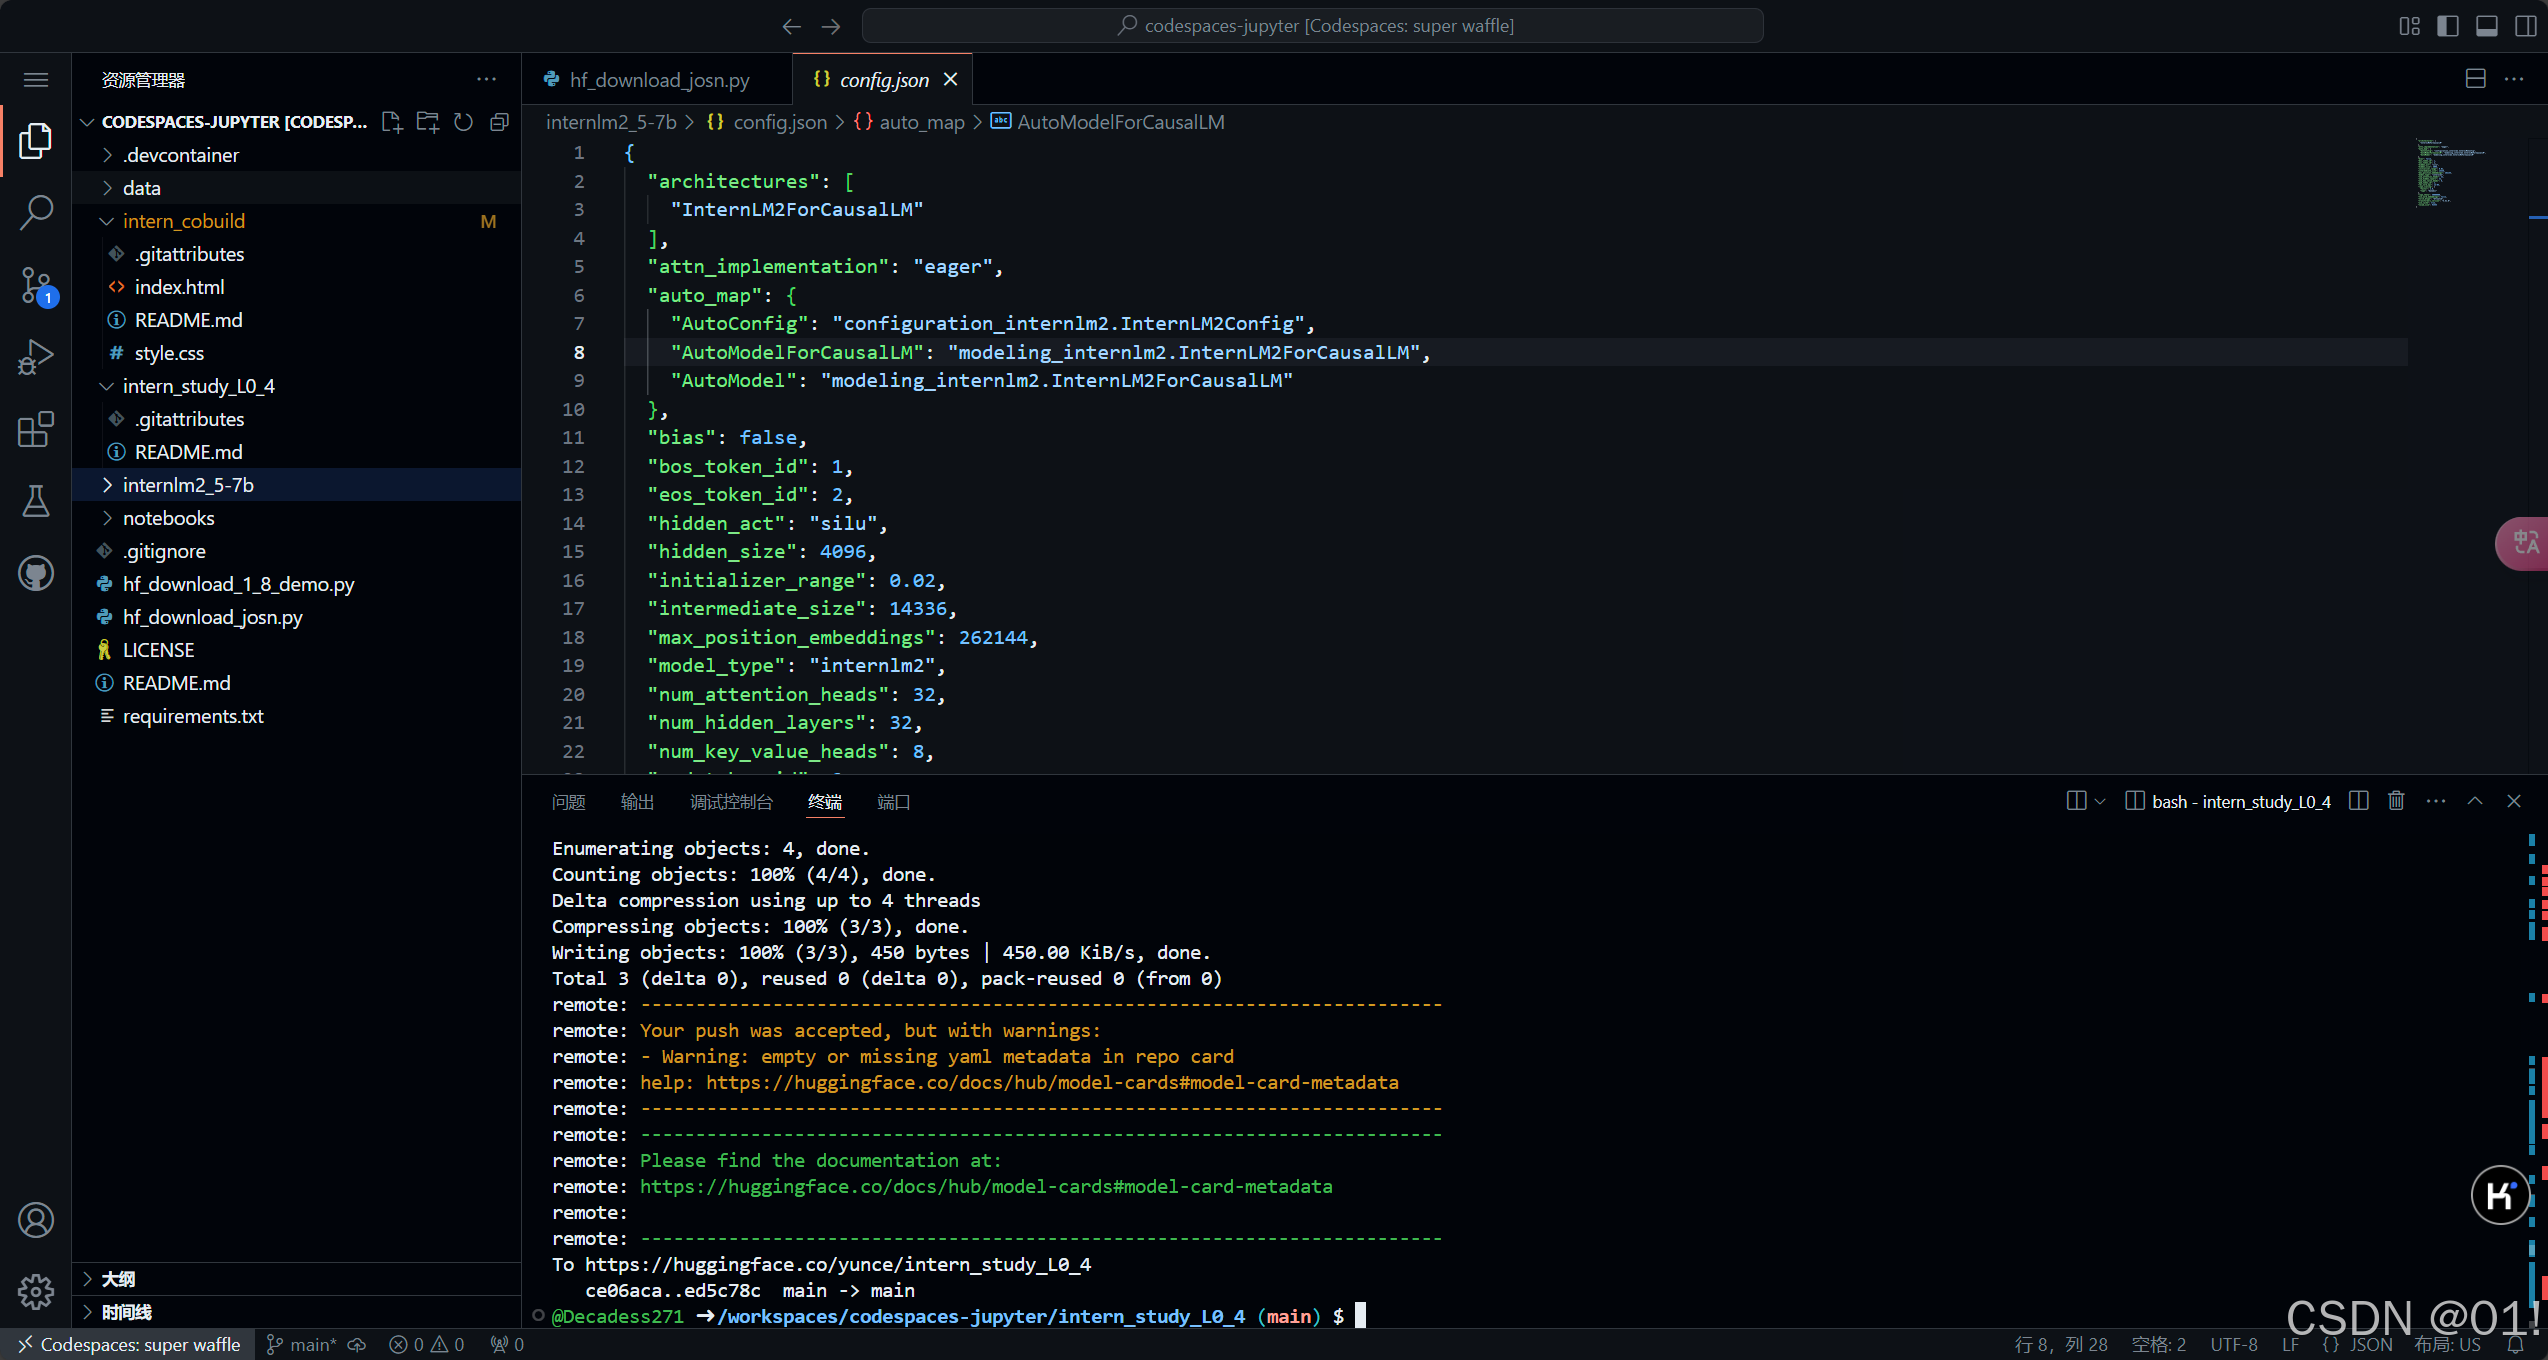The width and height of the screenshot is (2548, 1360).
Task: Open Run and Debug view
Action: [36, 357]
